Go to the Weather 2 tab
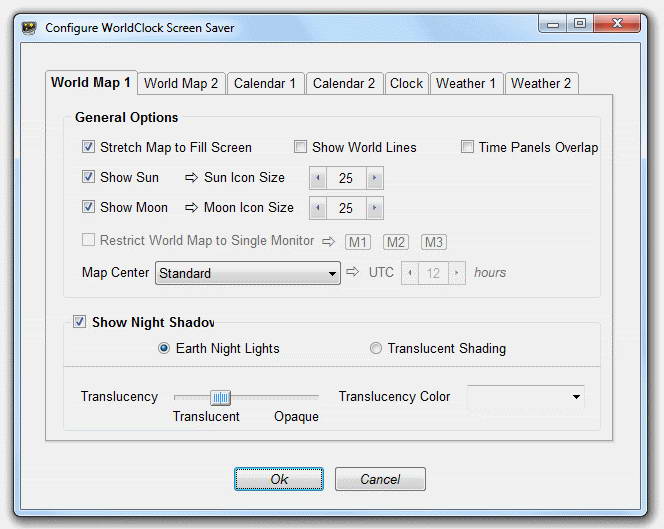 click(541, 83)
